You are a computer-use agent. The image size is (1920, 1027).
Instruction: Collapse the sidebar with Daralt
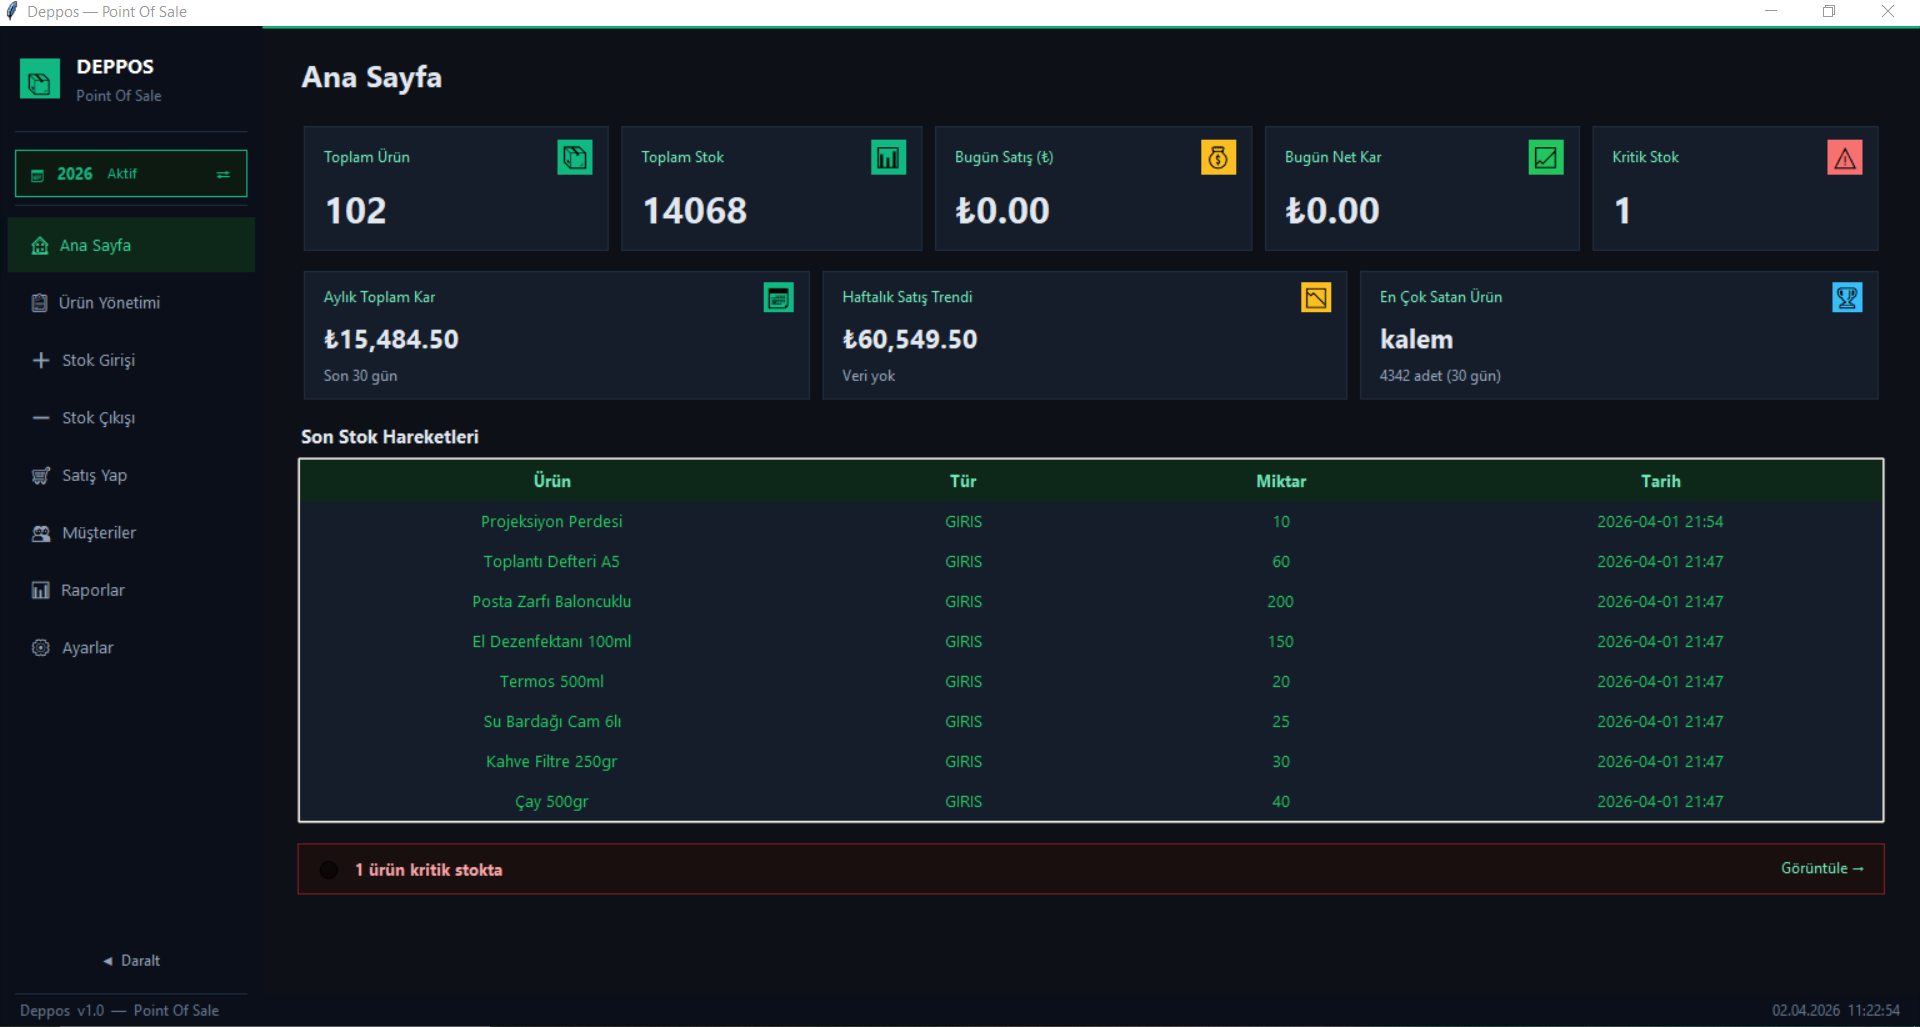pyautogui.click(x=131, y=960)
